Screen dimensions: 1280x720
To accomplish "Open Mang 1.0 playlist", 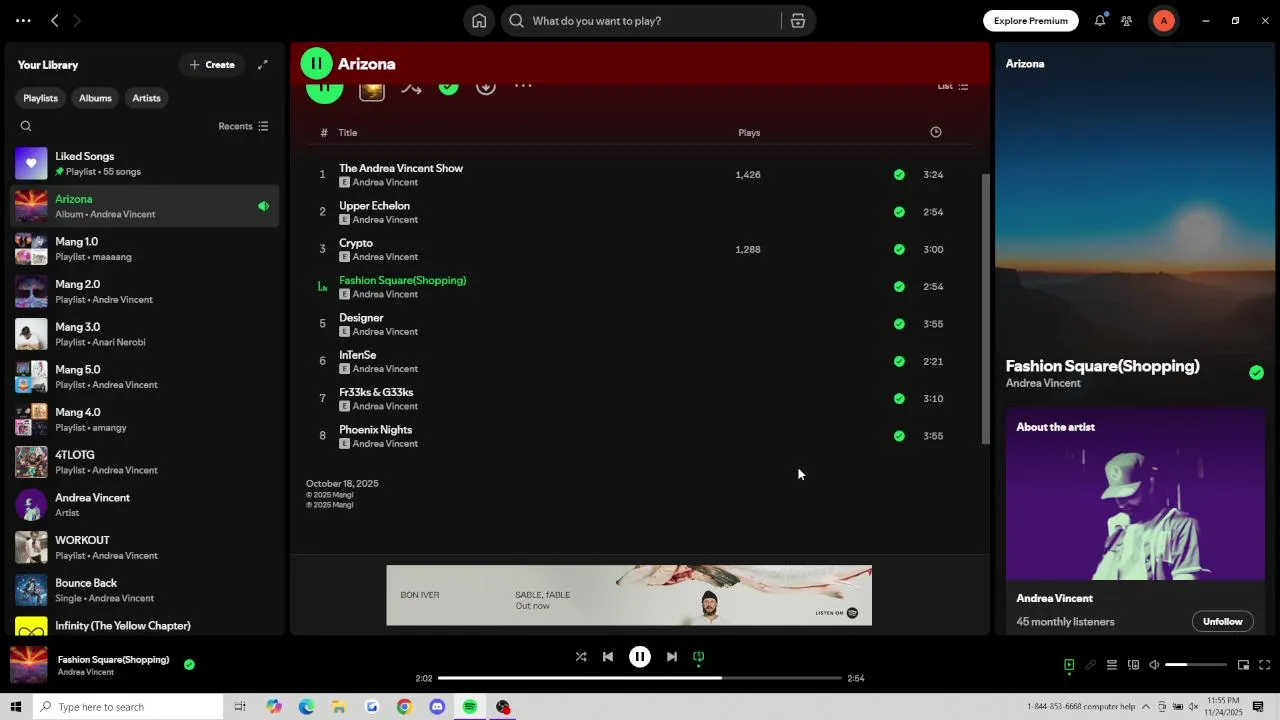I will tap(145, 249).
